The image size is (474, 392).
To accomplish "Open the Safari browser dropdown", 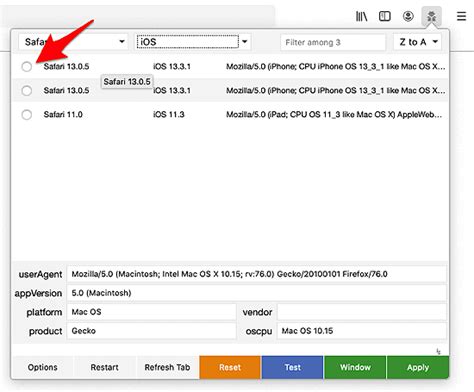I will 73,42.
